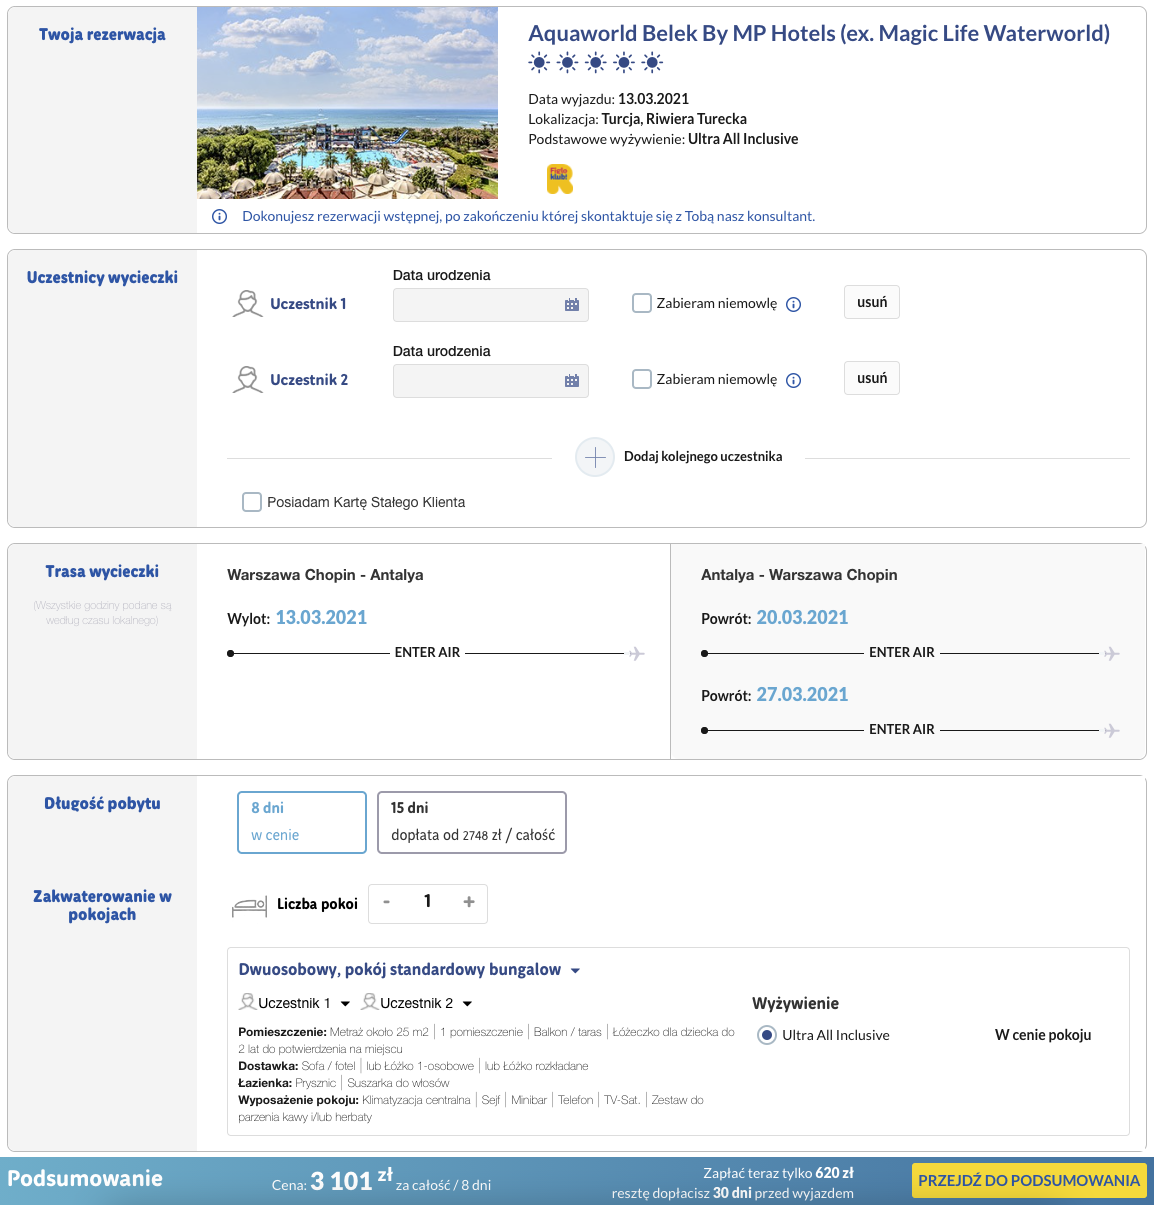Screen dimensions: 1154x1205
Task: Open Uczestnik 1 room assignment dropdown
Action: (295, 1003)
